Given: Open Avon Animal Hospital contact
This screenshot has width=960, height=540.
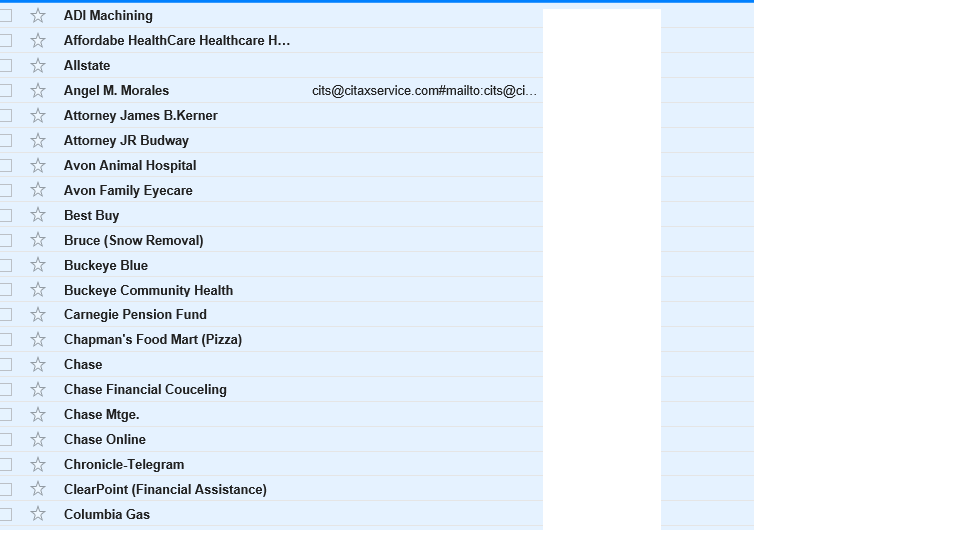Looking at the screenshot, I should [130, 165].
